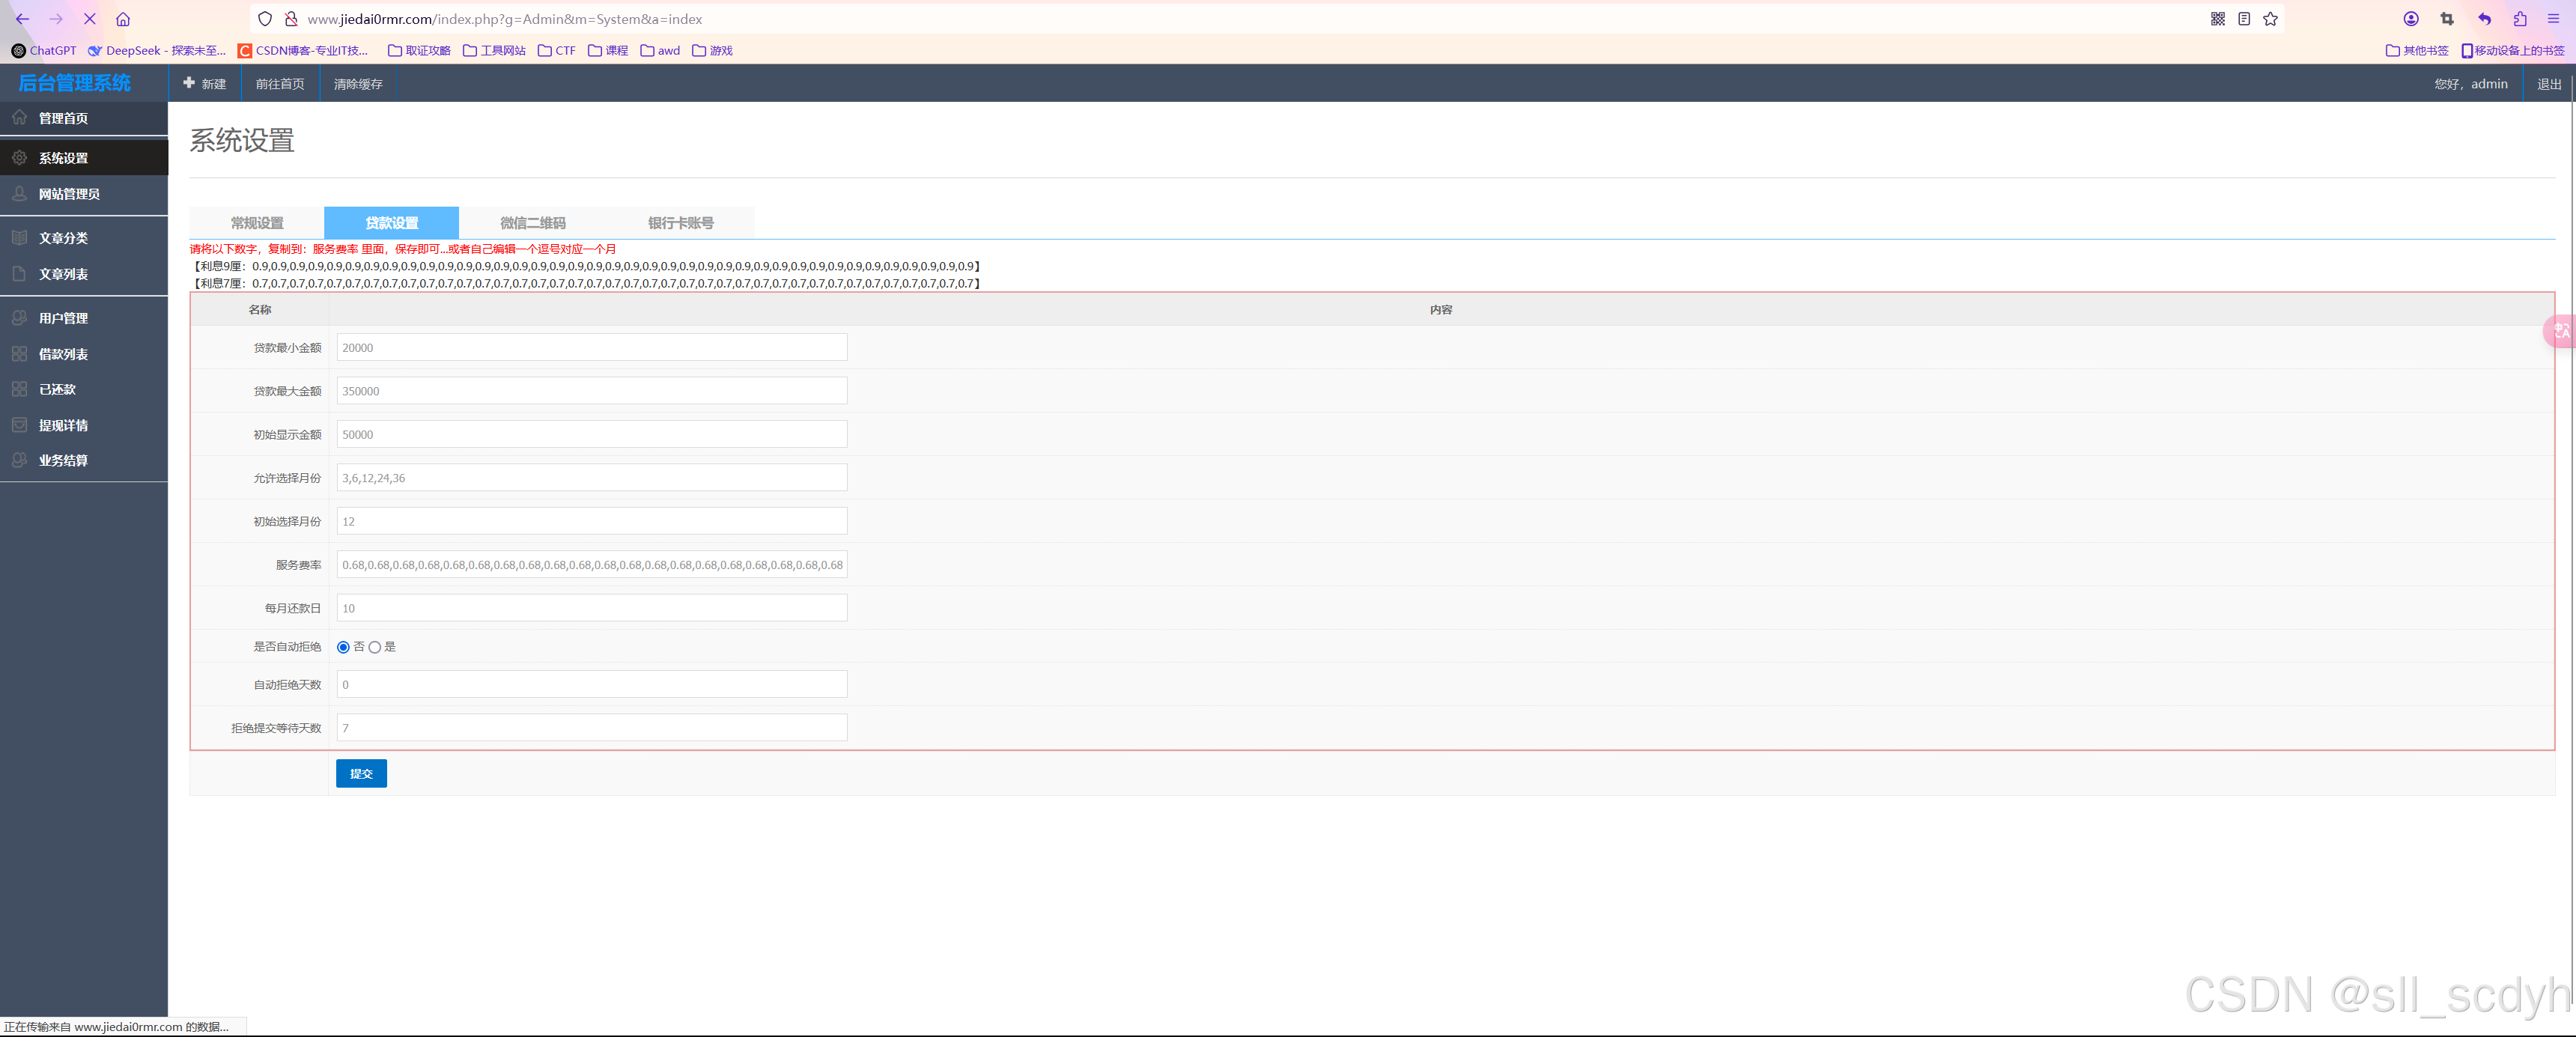
Task: Expand the 游戏 bookmark folder
Action: [x=712, y=50]
